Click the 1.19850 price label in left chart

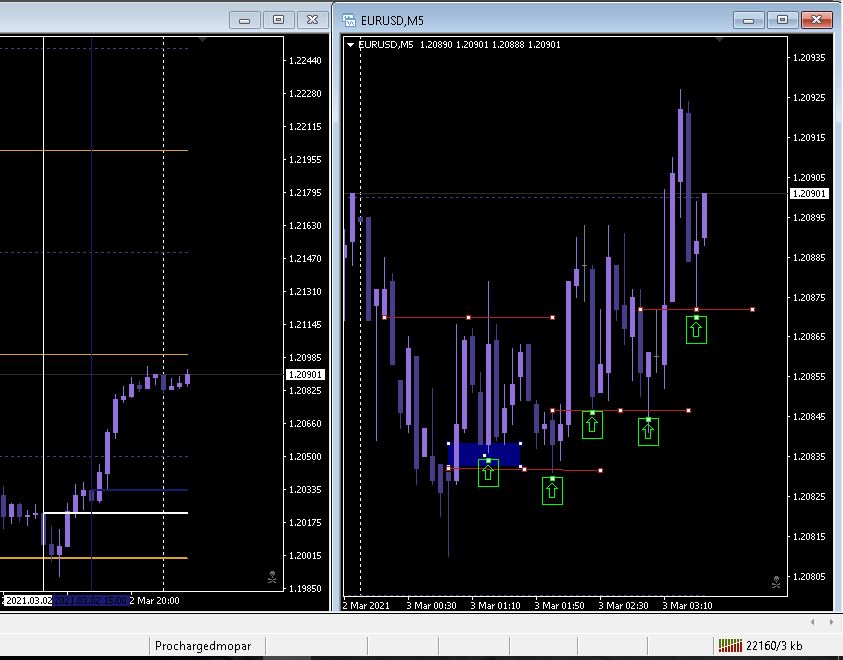[305, 589]
